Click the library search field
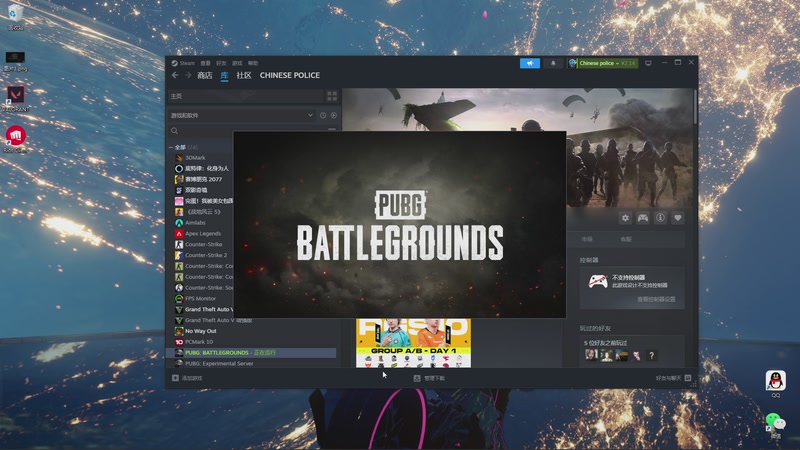800x450 pixels. 247,131
